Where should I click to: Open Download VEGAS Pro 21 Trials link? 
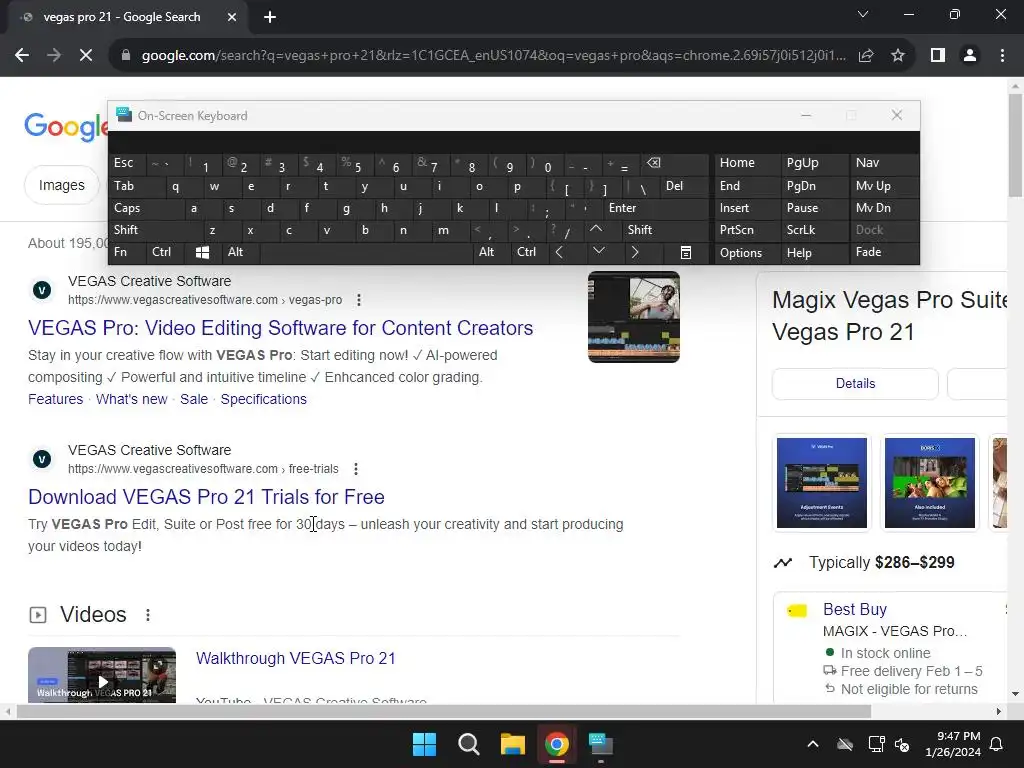coord(206,497)
